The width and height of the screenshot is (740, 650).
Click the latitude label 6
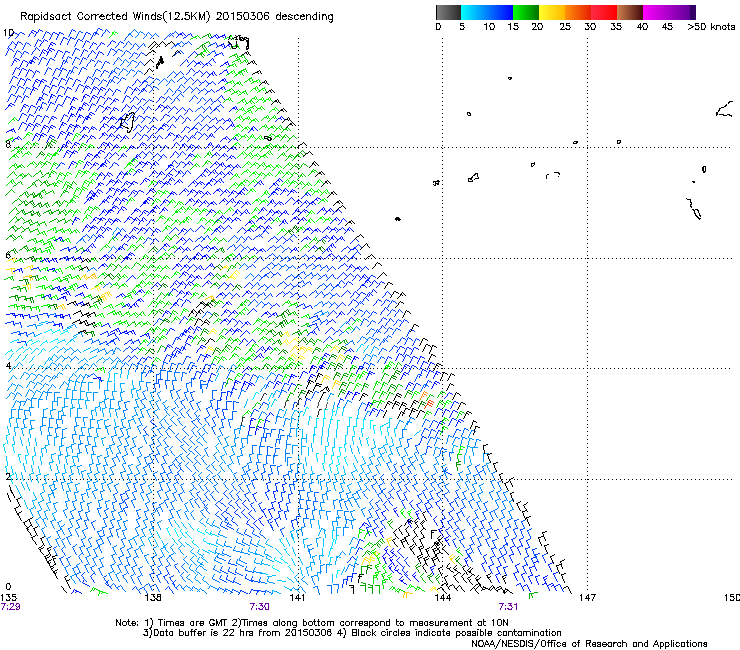8,255
